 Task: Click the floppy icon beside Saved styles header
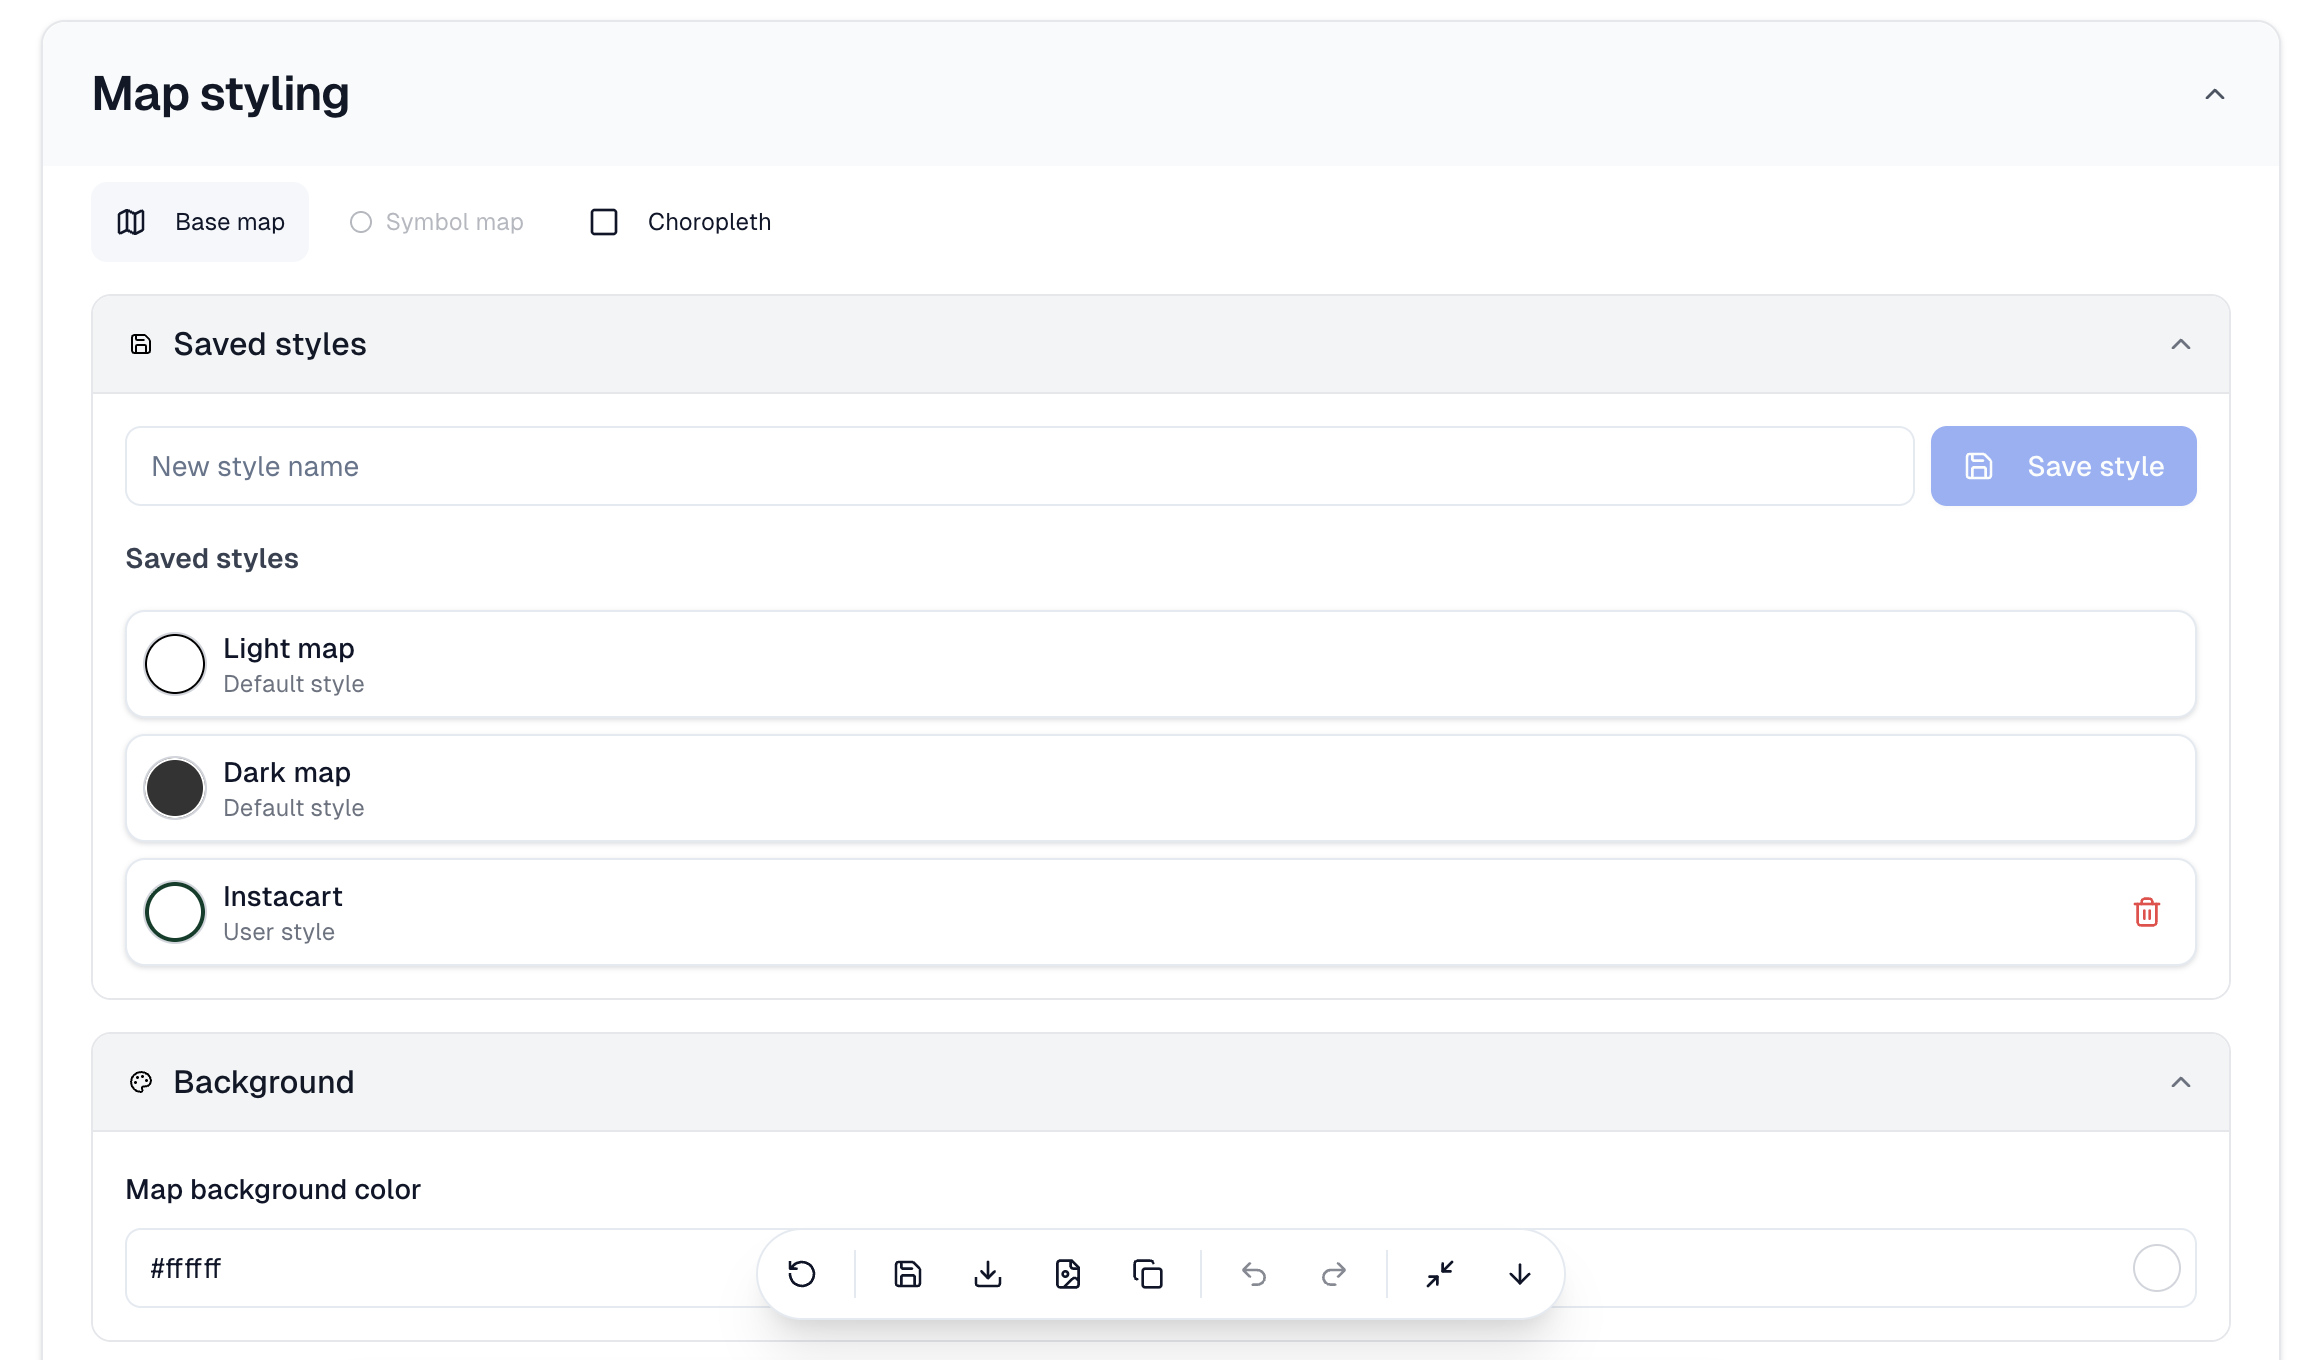[141, 344]
